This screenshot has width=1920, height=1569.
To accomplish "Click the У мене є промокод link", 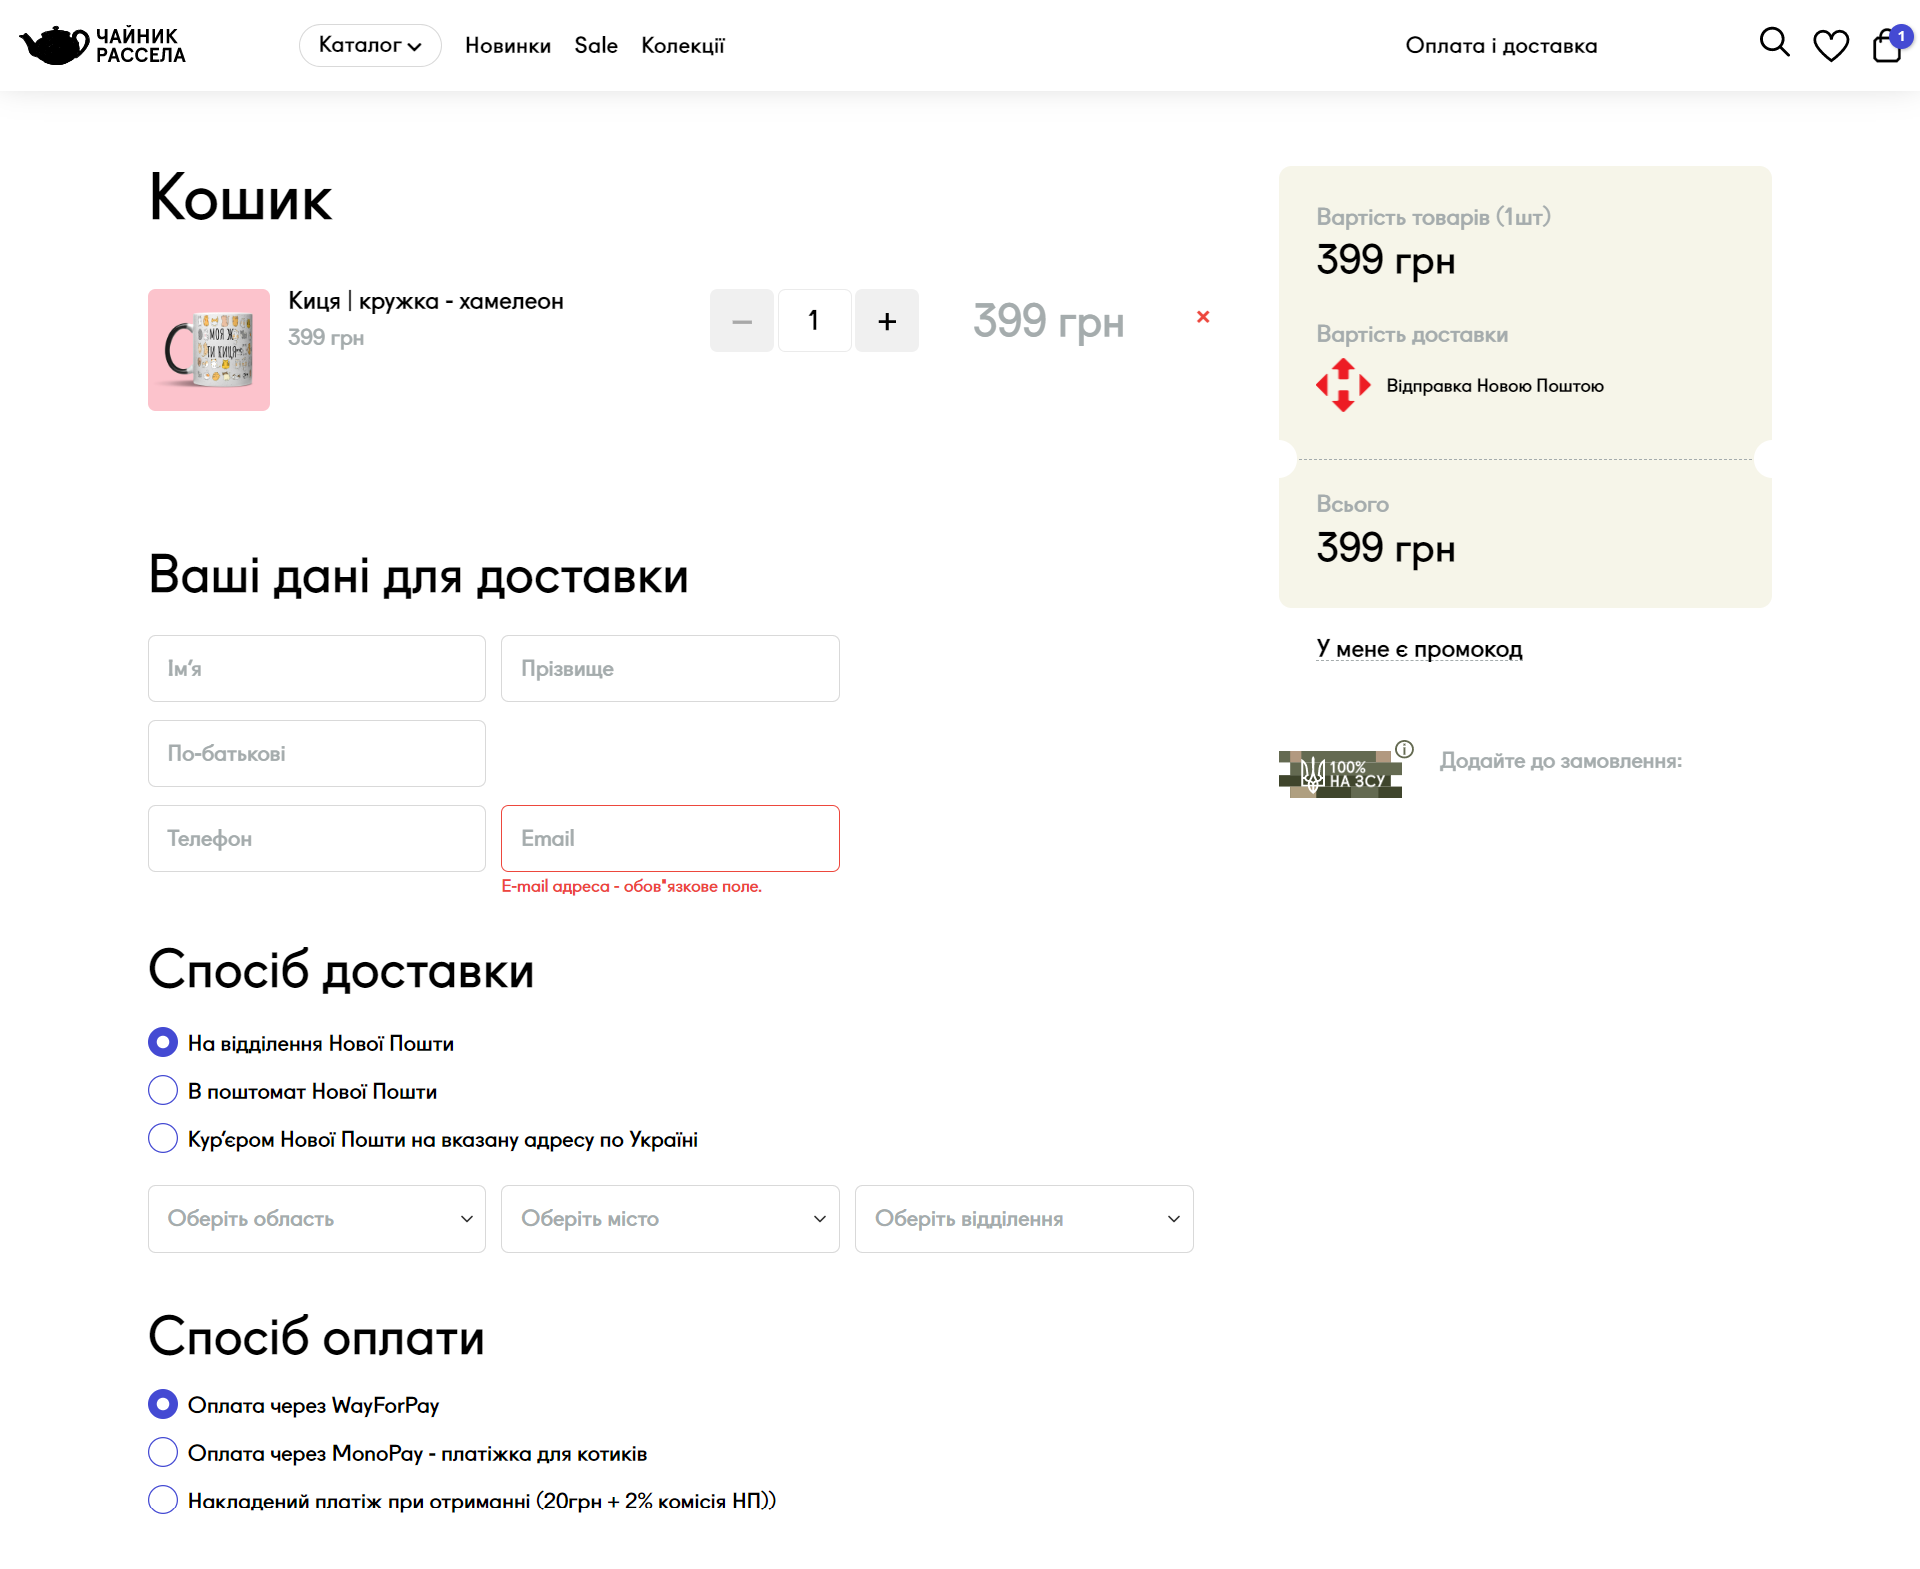I will click(x=1419, y=649).
